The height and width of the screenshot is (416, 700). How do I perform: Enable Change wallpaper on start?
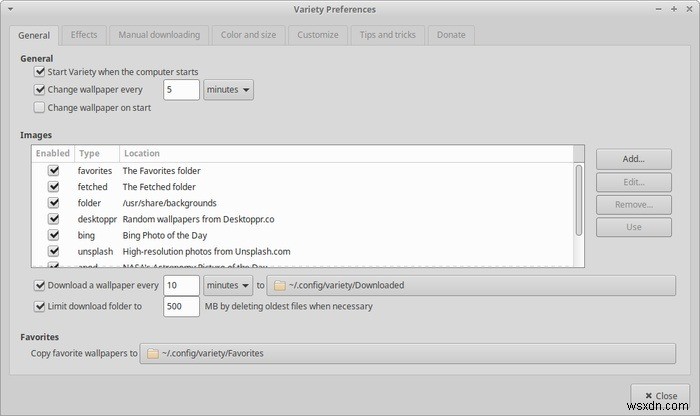tap(39, 108)
